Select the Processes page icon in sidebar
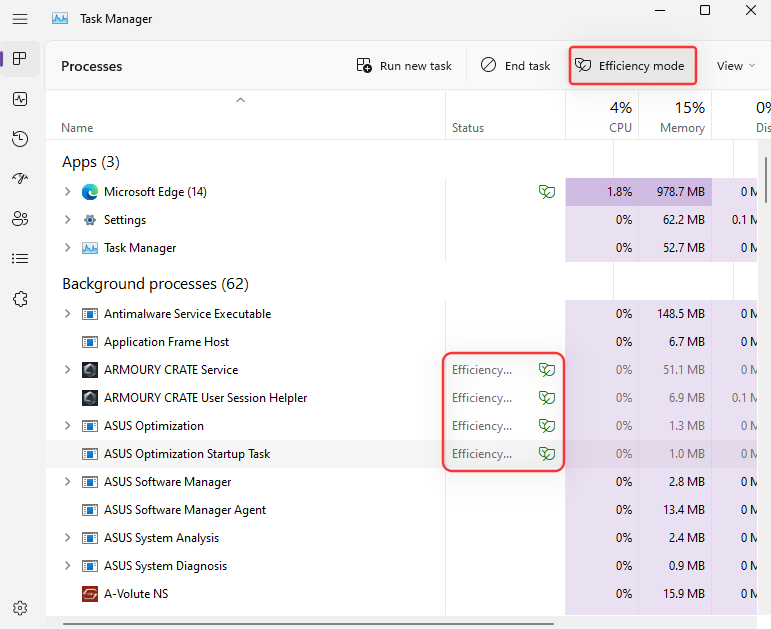 point(20,59)
